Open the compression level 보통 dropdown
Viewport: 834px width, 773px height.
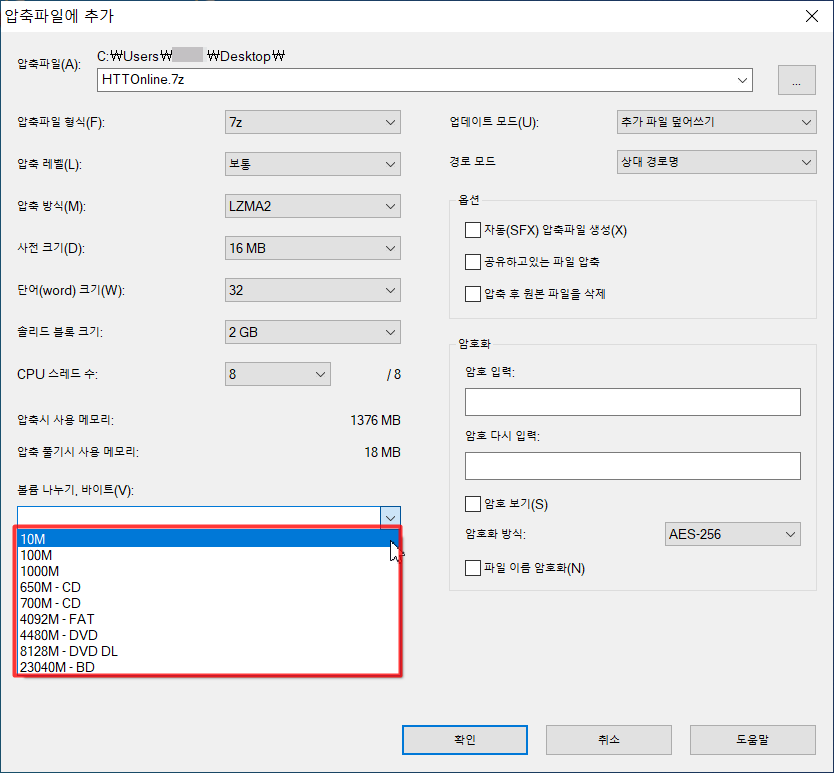[x=313, y=164]
